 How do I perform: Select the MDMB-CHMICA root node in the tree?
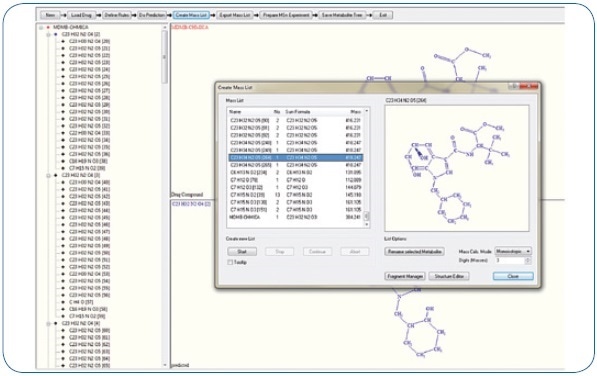pyautogui.click(x=71, y=27)
